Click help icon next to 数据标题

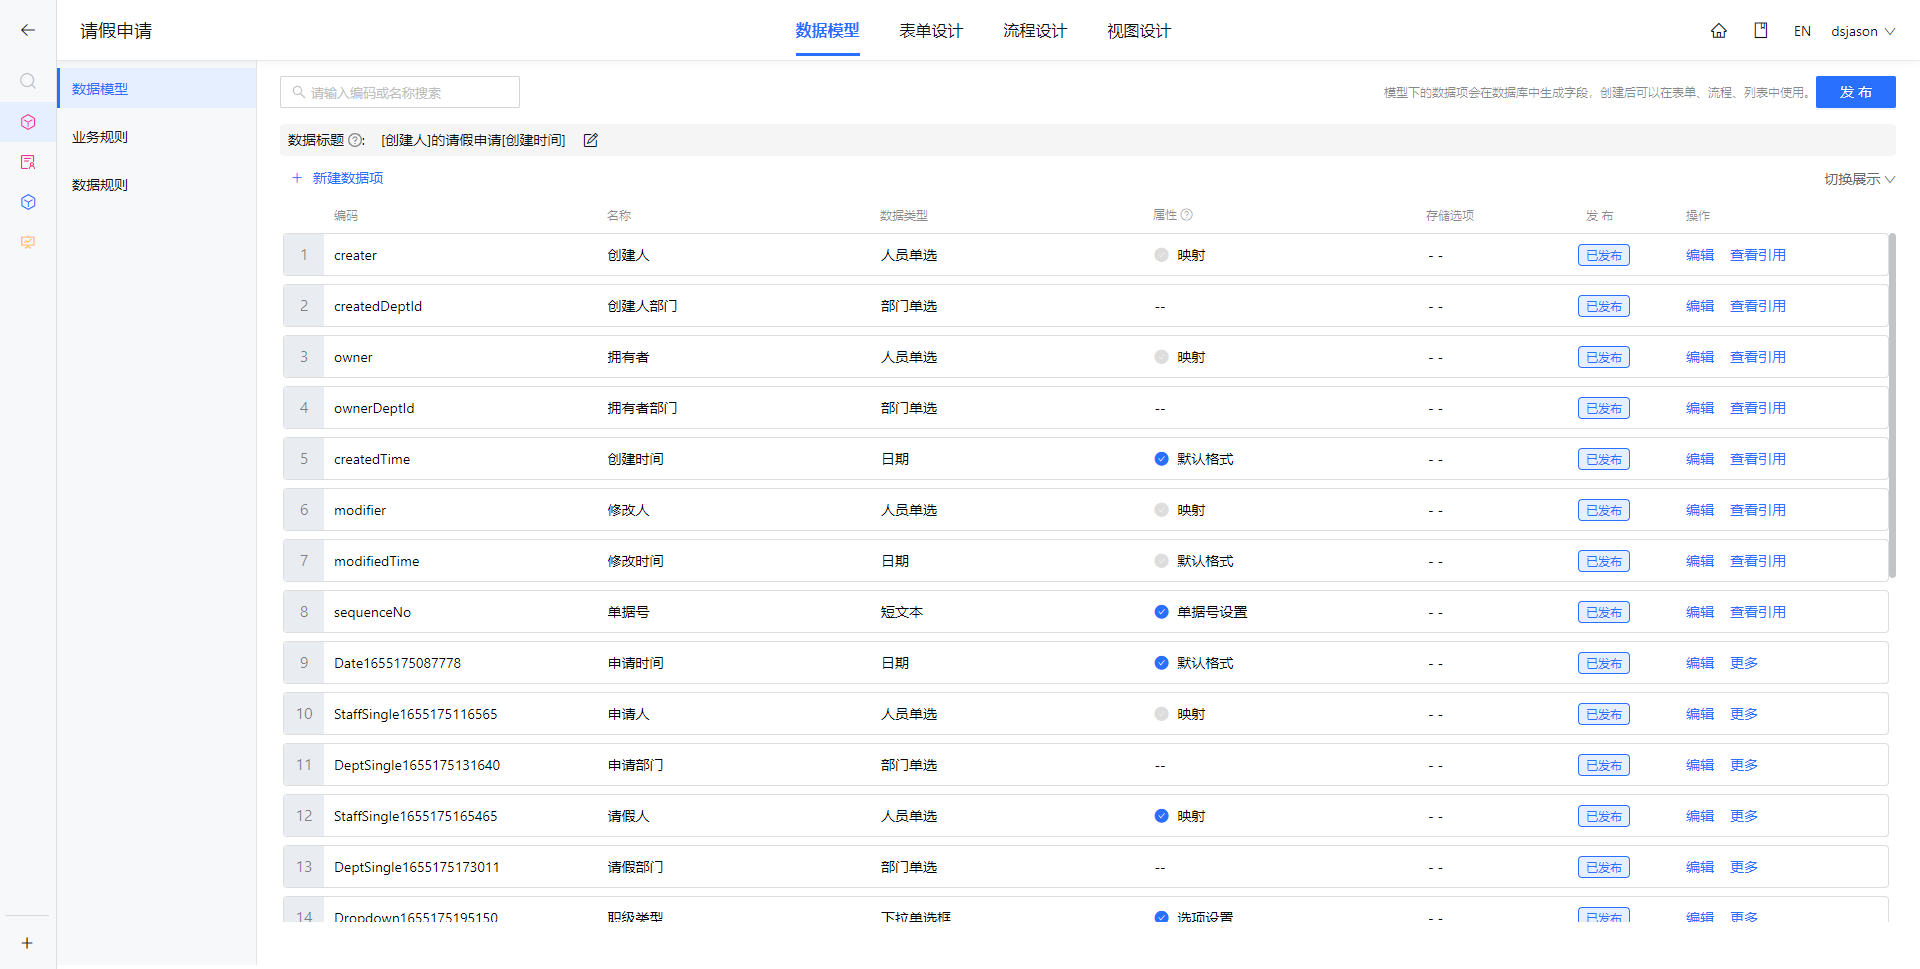pos(355,140)
